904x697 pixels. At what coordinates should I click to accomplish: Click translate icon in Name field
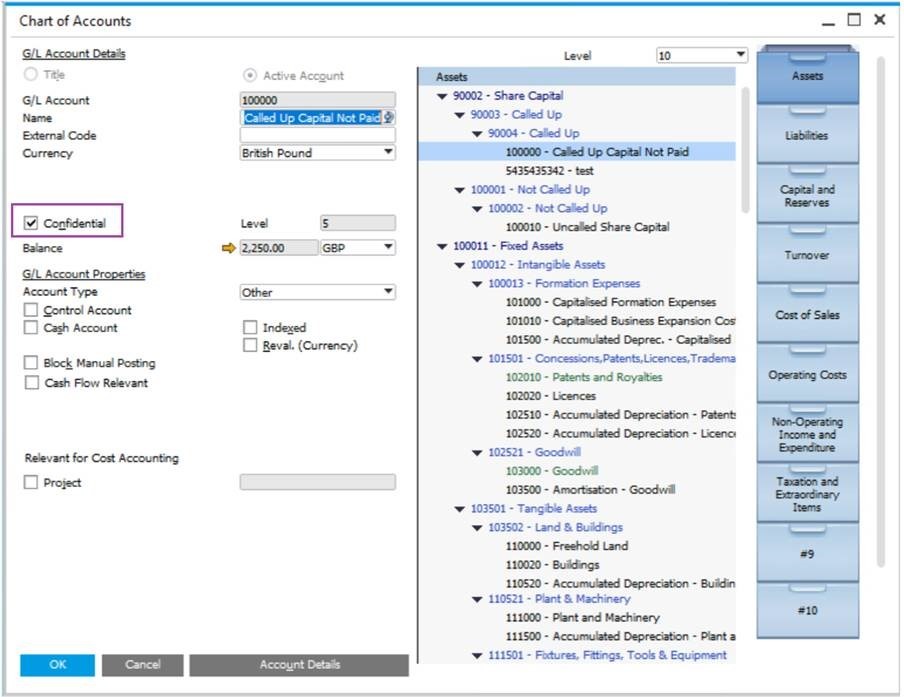click(x=389, y=118)
